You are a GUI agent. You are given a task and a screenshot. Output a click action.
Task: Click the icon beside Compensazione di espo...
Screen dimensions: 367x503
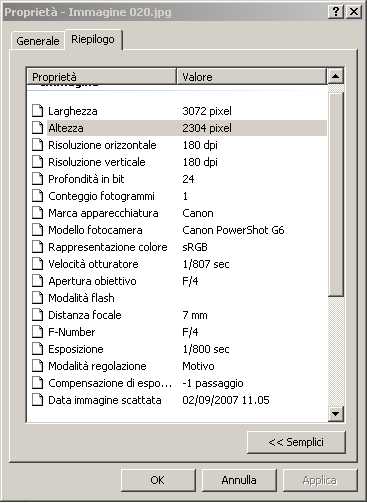(x=38, y=383)
